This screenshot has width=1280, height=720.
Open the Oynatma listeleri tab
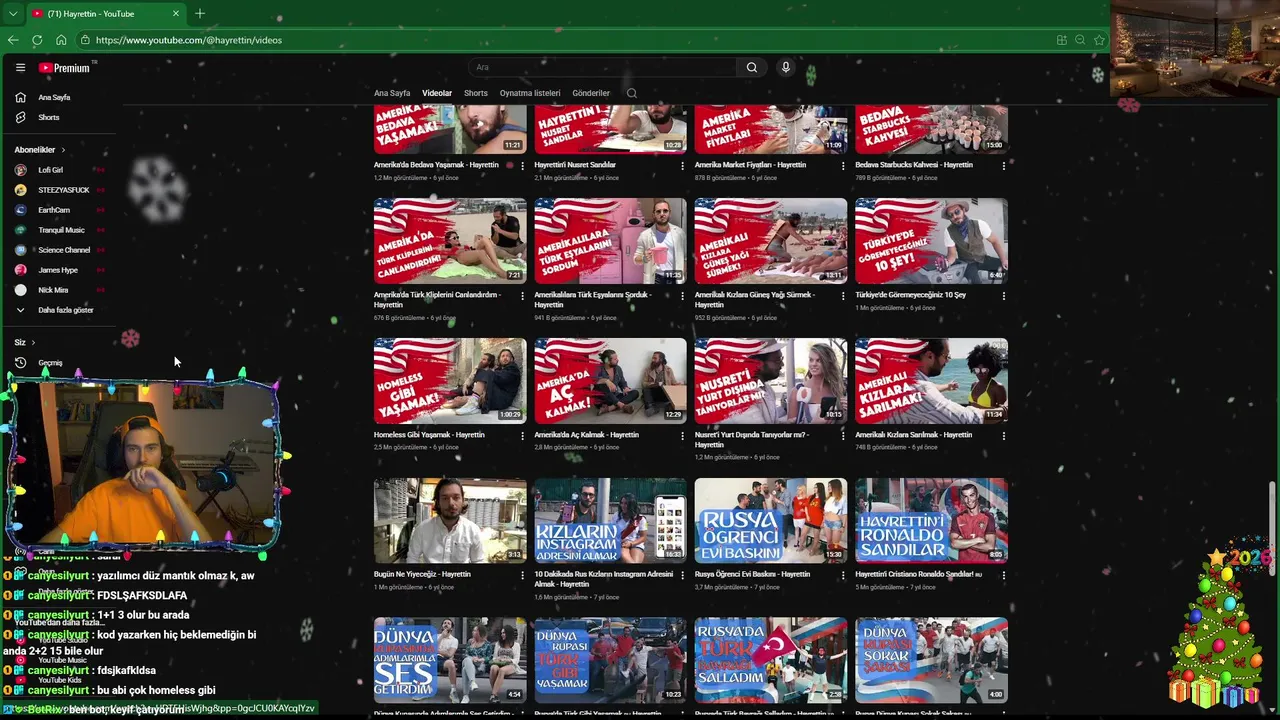(x=530, y=93)
